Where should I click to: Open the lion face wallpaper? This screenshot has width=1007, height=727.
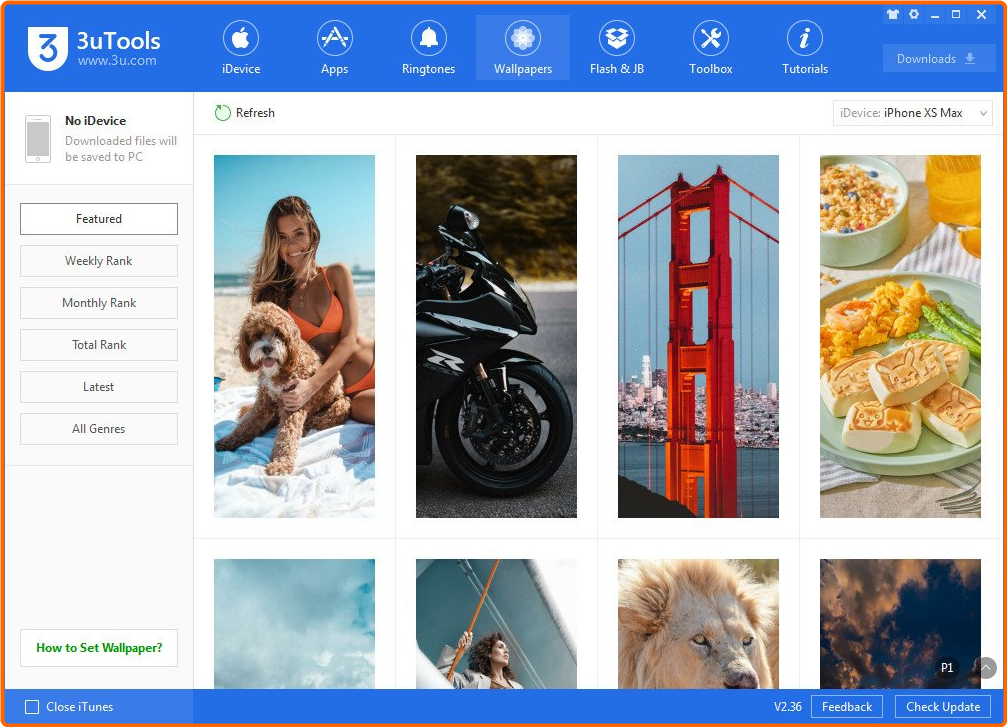click(x=698, y=624)
